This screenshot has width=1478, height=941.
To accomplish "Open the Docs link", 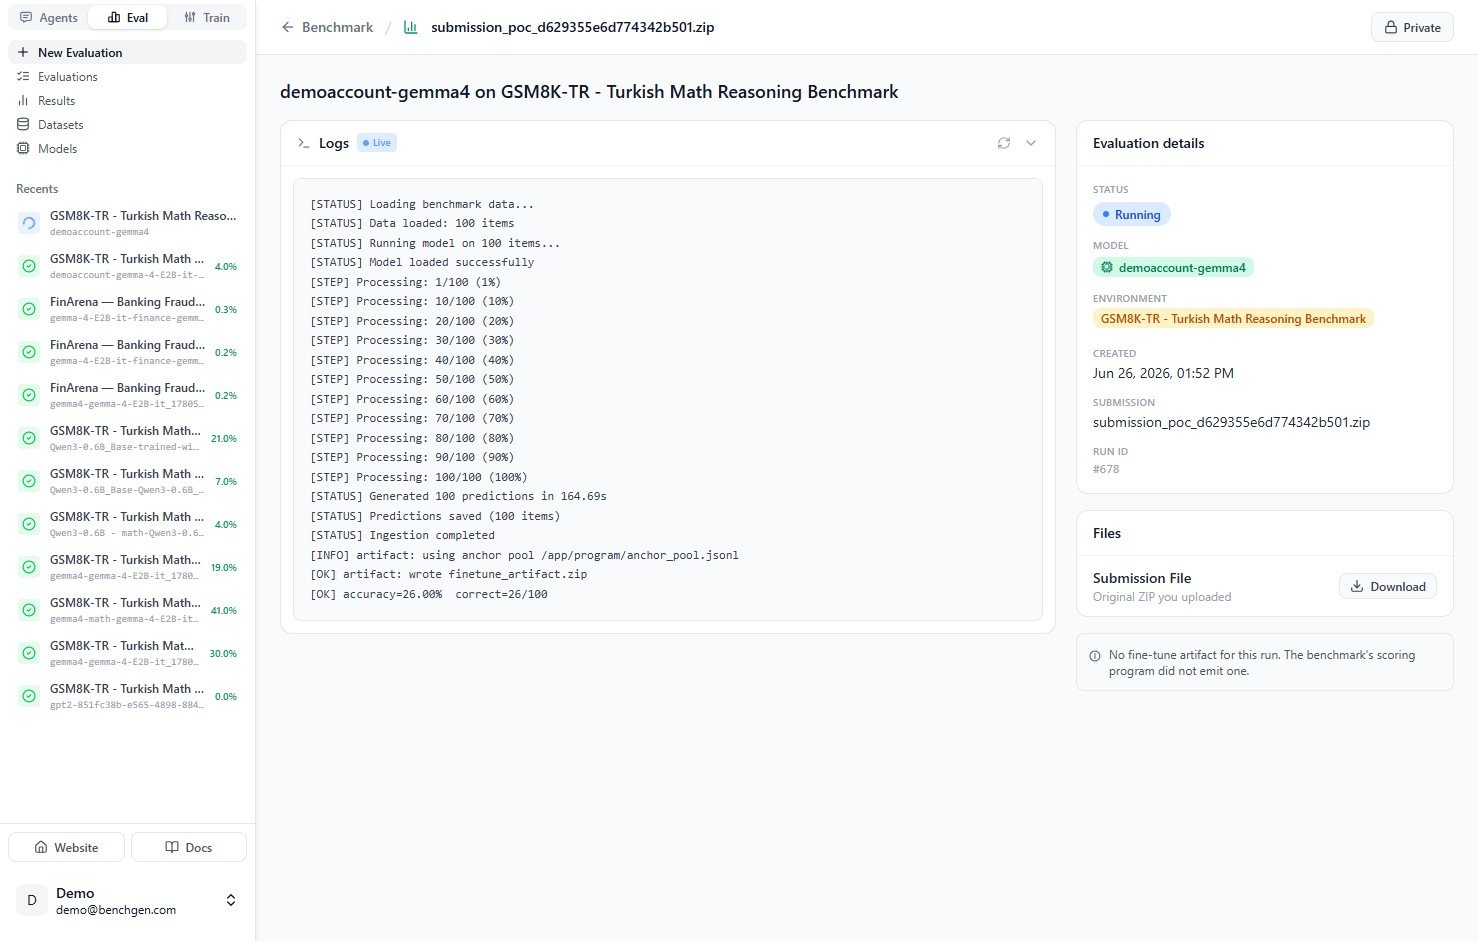I will [189, 847].
